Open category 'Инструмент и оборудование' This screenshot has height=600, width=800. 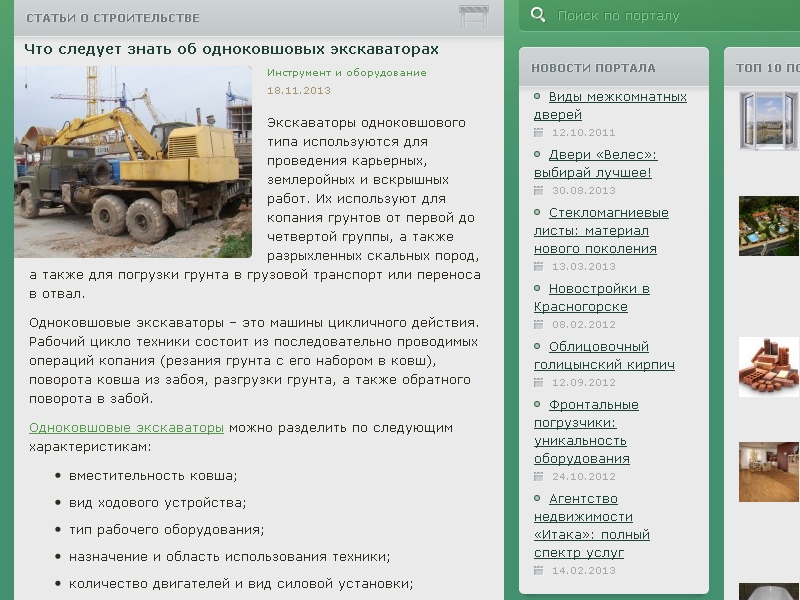point(346,72)
